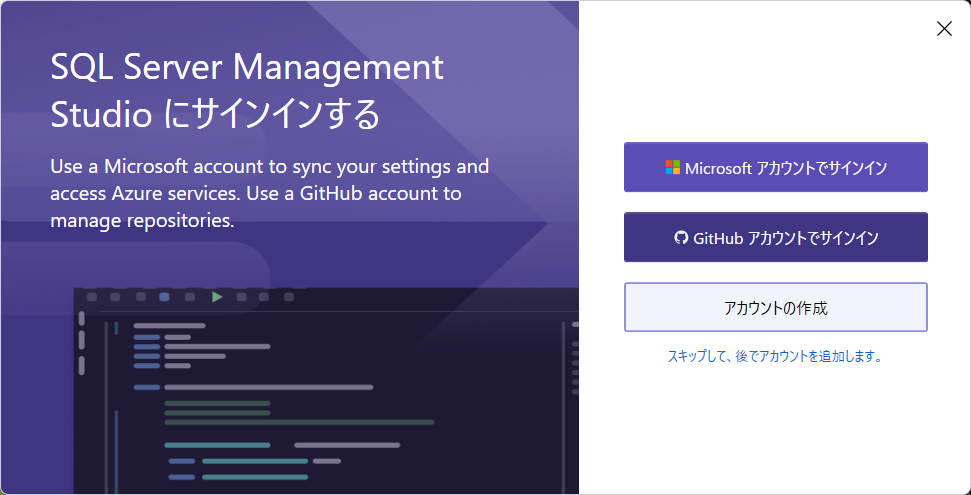
Task: Click the right-side panel in the illustration
Action: [x=574, y=400]
